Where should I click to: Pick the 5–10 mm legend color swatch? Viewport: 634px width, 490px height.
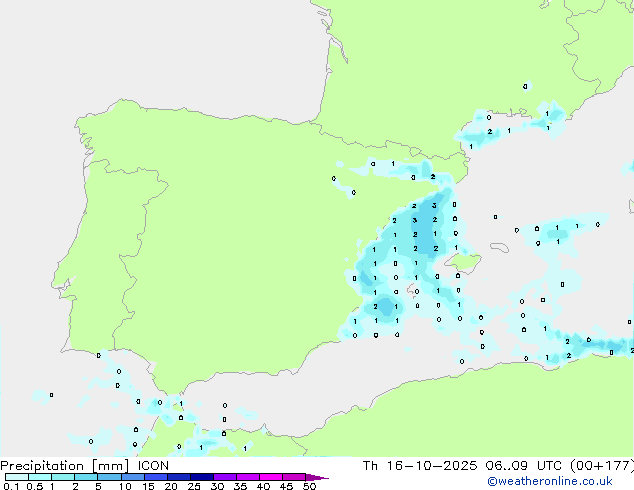109,477
